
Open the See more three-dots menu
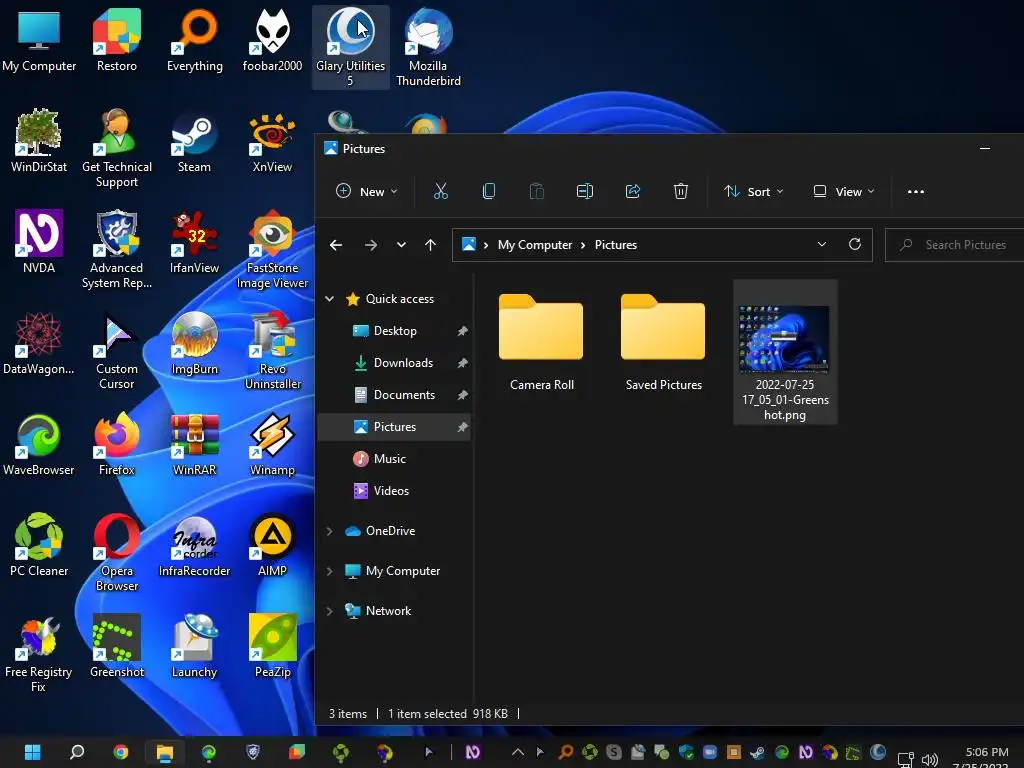click(916, 191)
